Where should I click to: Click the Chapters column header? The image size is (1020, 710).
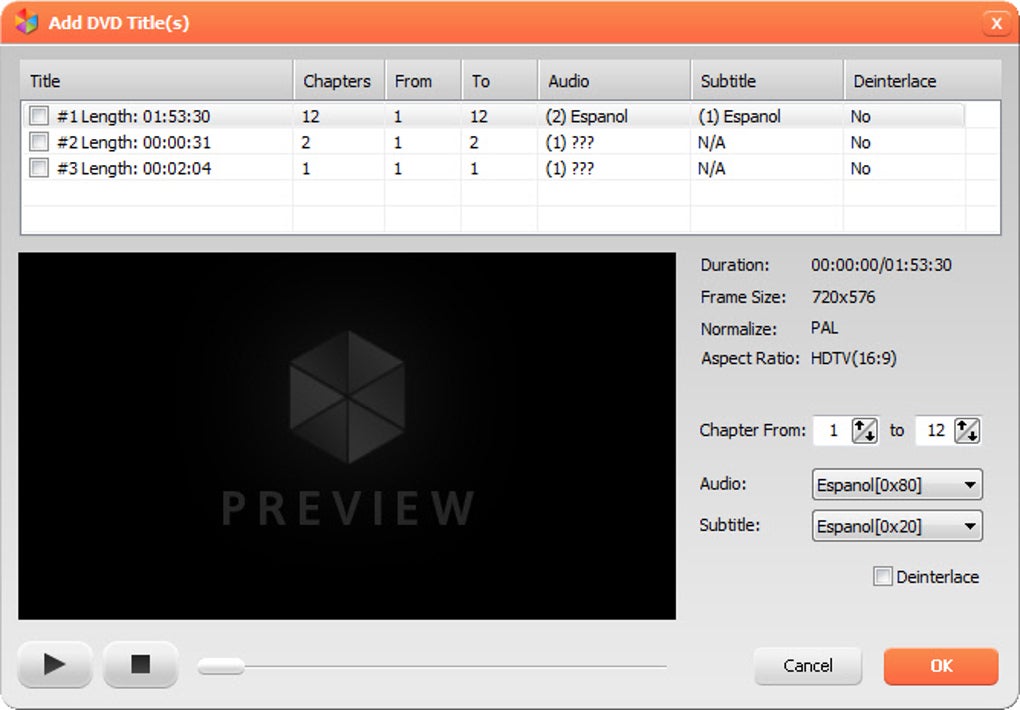tap(340, 81)
